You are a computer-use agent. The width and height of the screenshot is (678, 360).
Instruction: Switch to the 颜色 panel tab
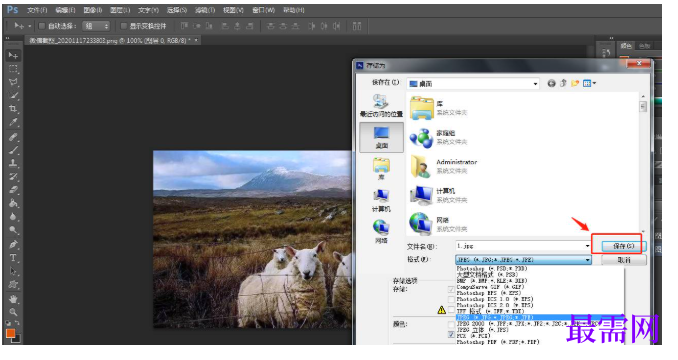click(x=626, y=46)
